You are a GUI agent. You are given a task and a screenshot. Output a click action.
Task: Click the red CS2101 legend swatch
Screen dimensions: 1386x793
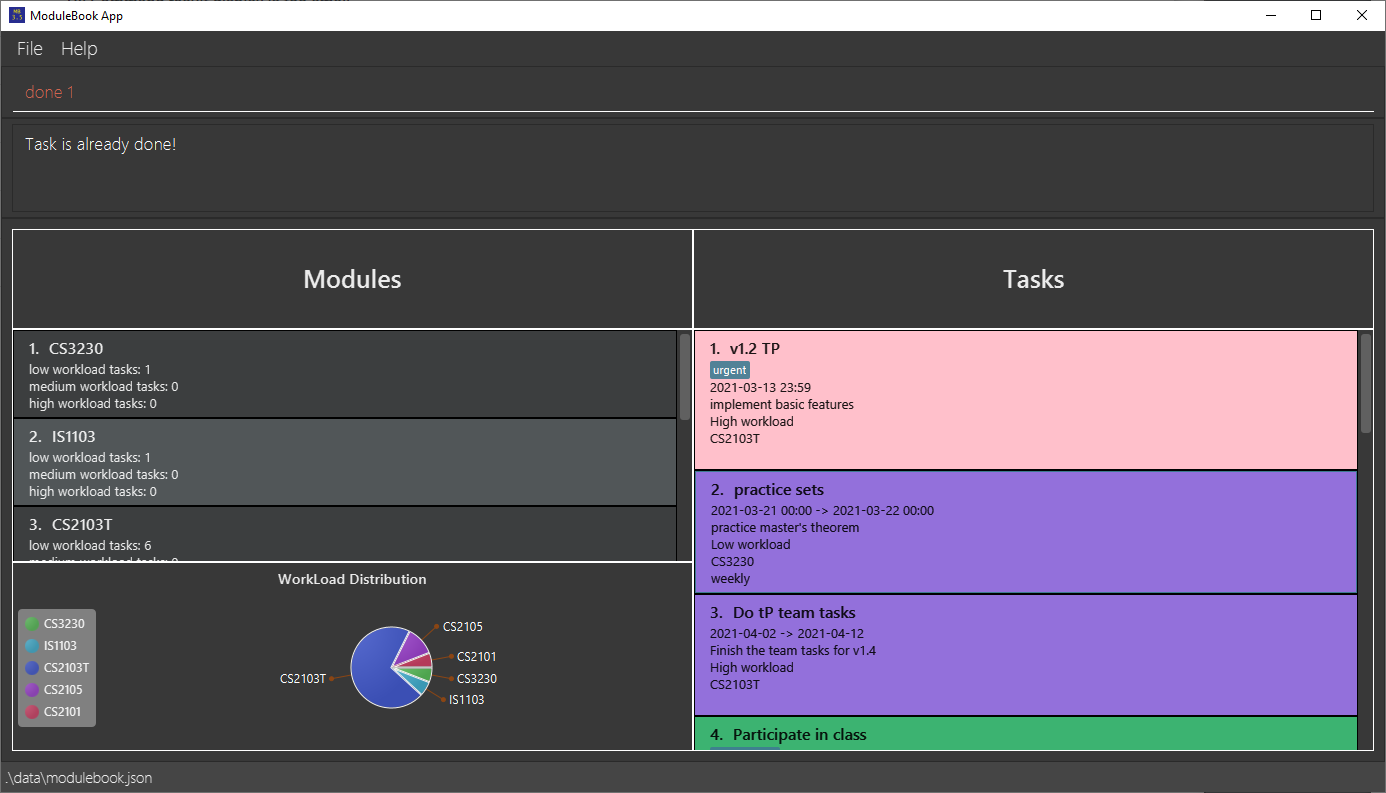pos(32,712)
